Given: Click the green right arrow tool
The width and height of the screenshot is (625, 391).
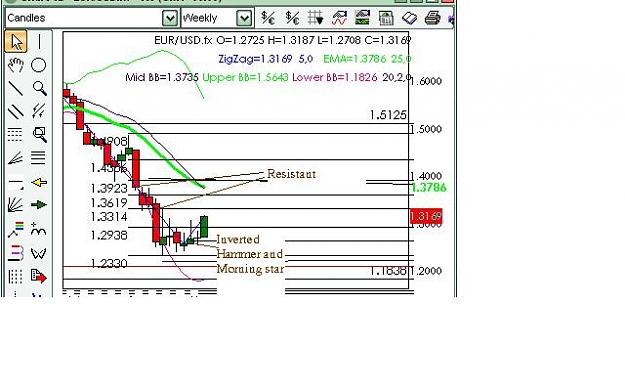Looking at the screenshot, I should pyautogui.click(x=39, y=205).
